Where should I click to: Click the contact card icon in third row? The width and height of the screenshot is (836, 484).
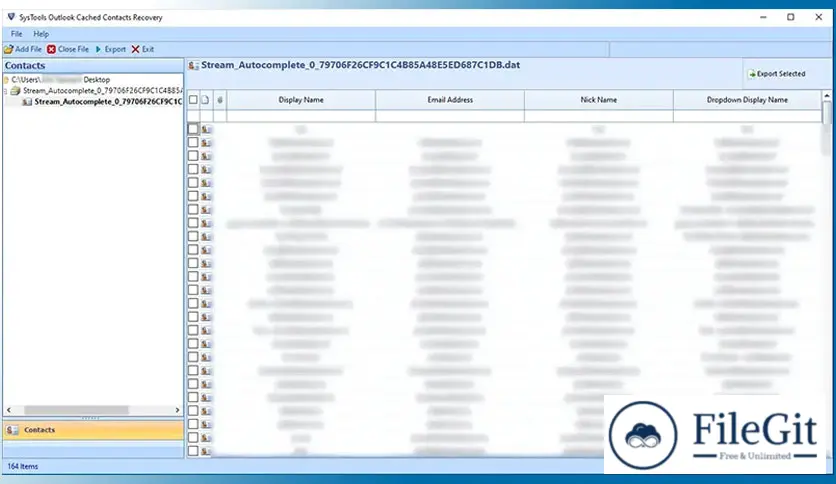click(x=206, y=156)
